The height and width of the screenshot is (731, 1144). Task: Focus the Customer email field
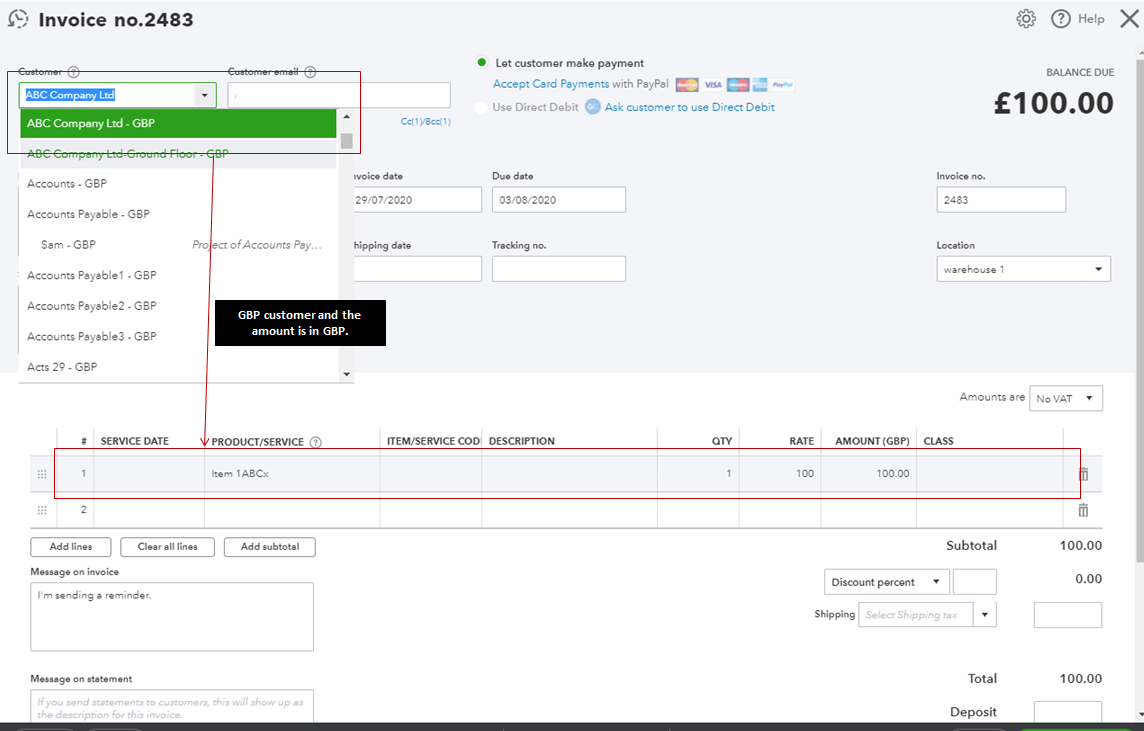coord(339,96)
